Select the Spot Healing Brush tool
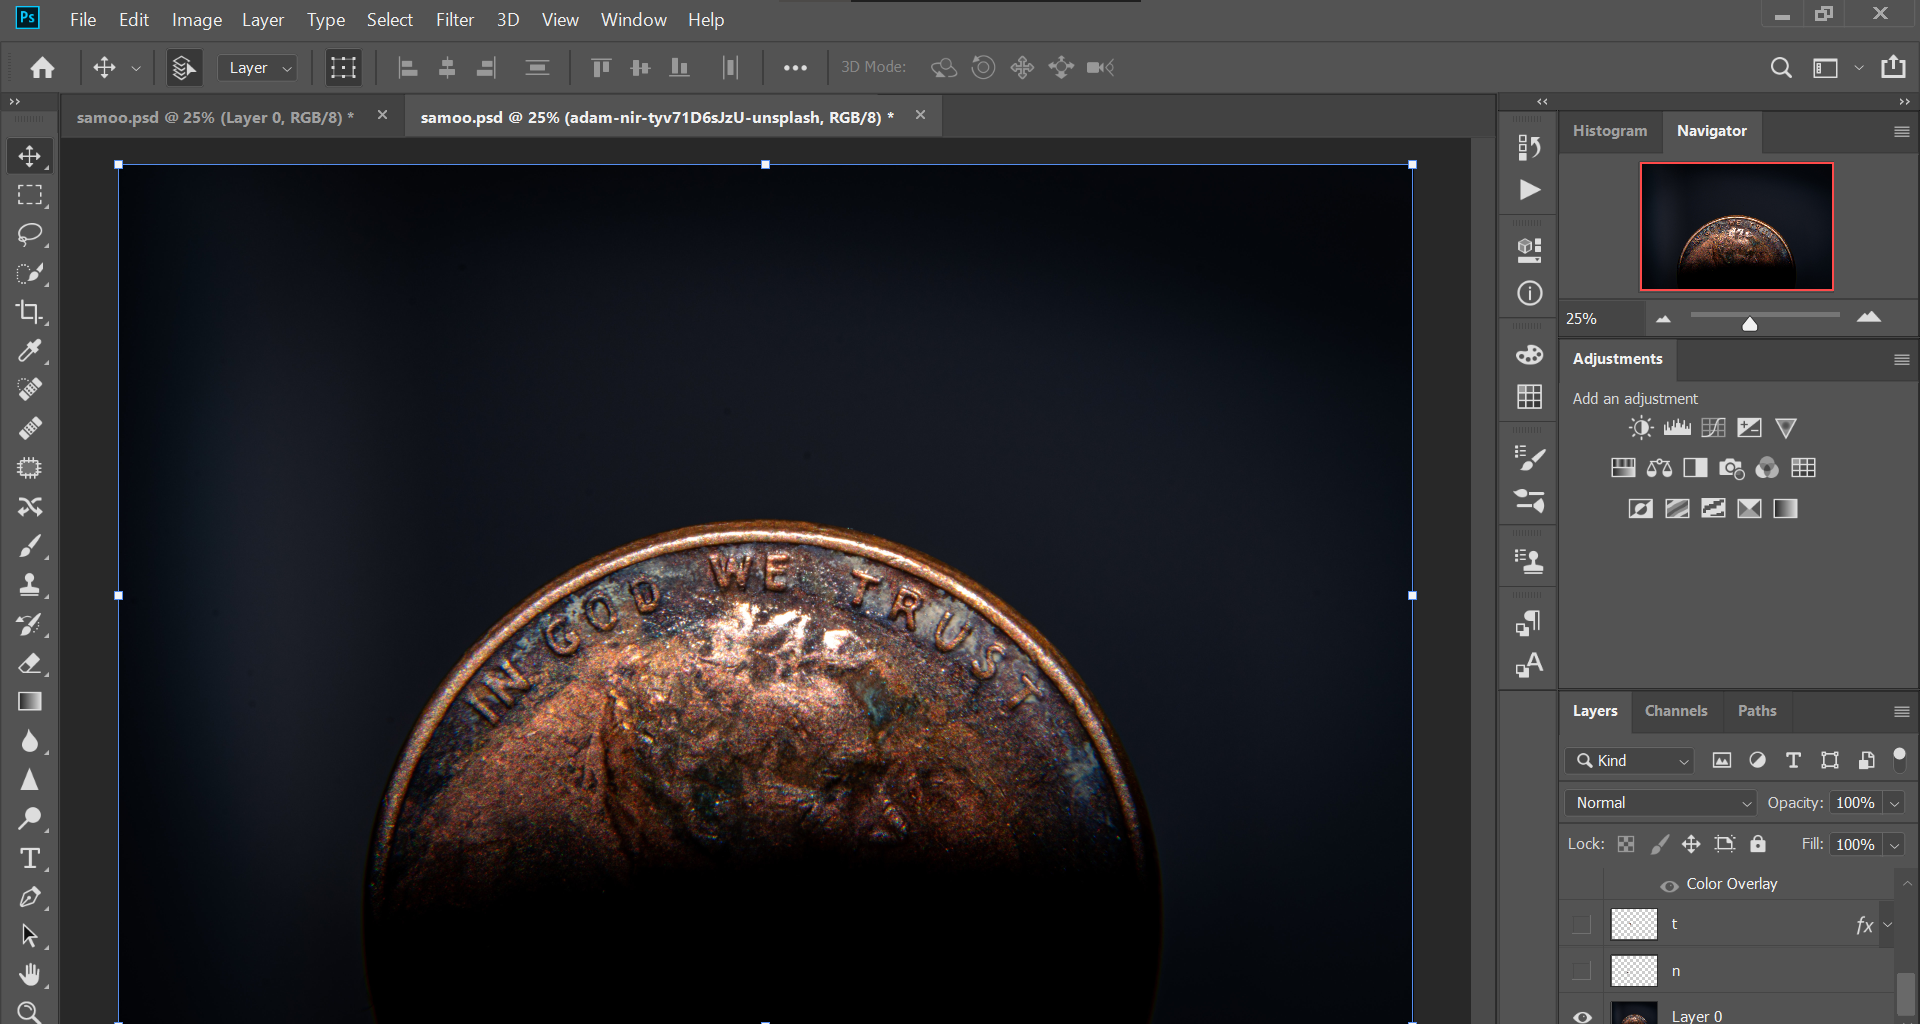 [x=29, y=389]
